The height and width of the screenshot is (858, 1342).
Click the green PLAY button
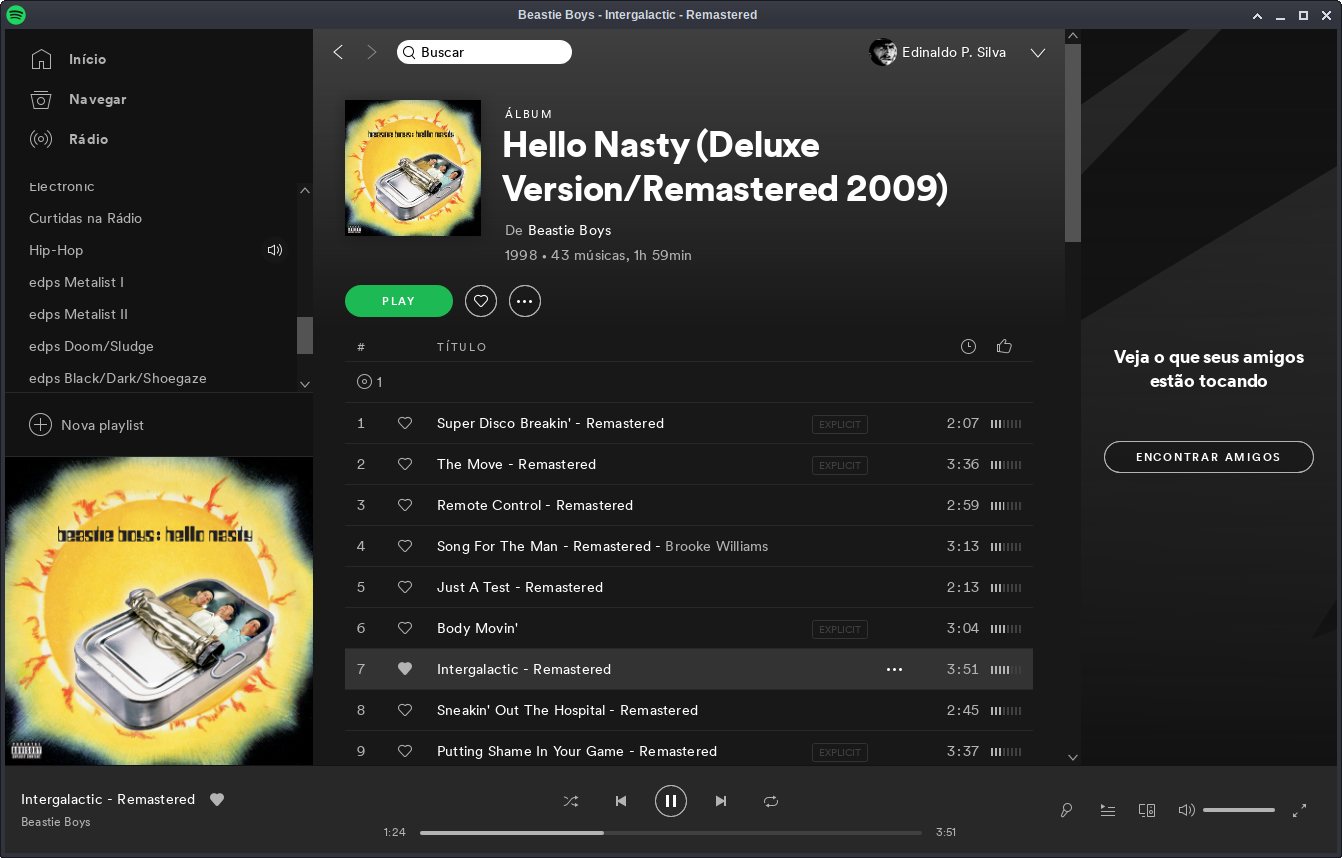coord(399,301)
